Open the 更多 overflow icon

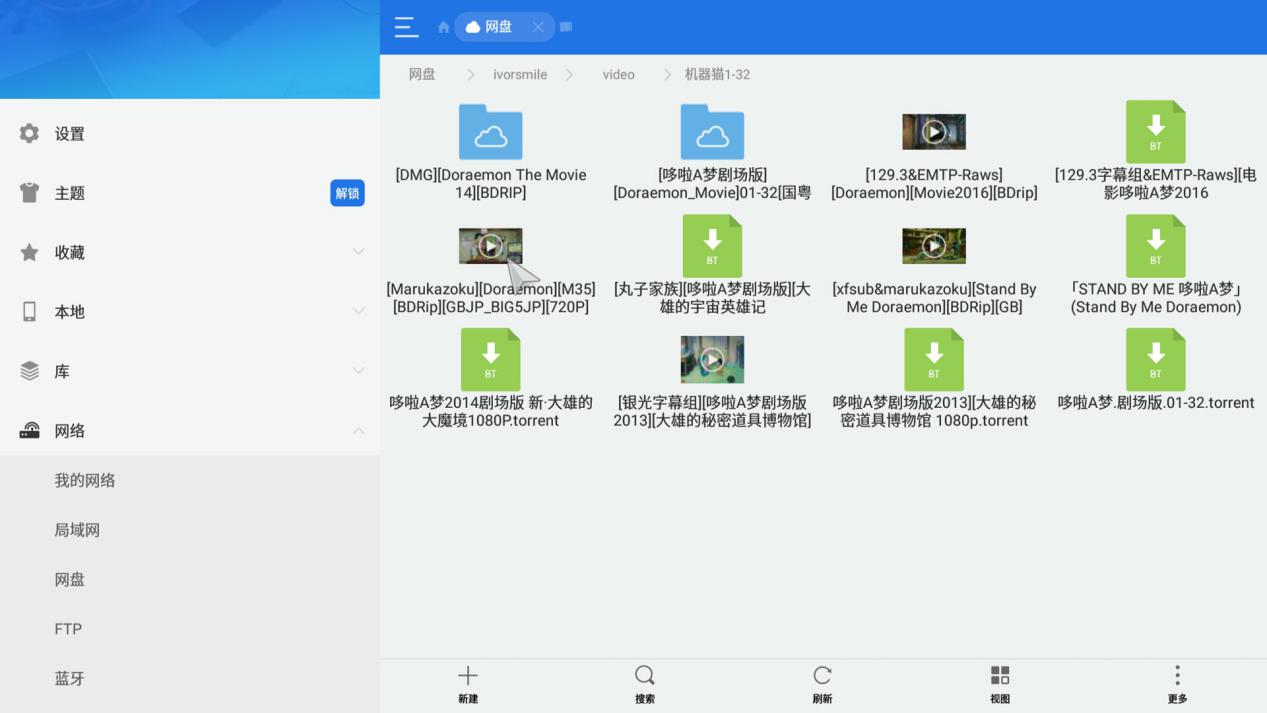pos(1177,675)
